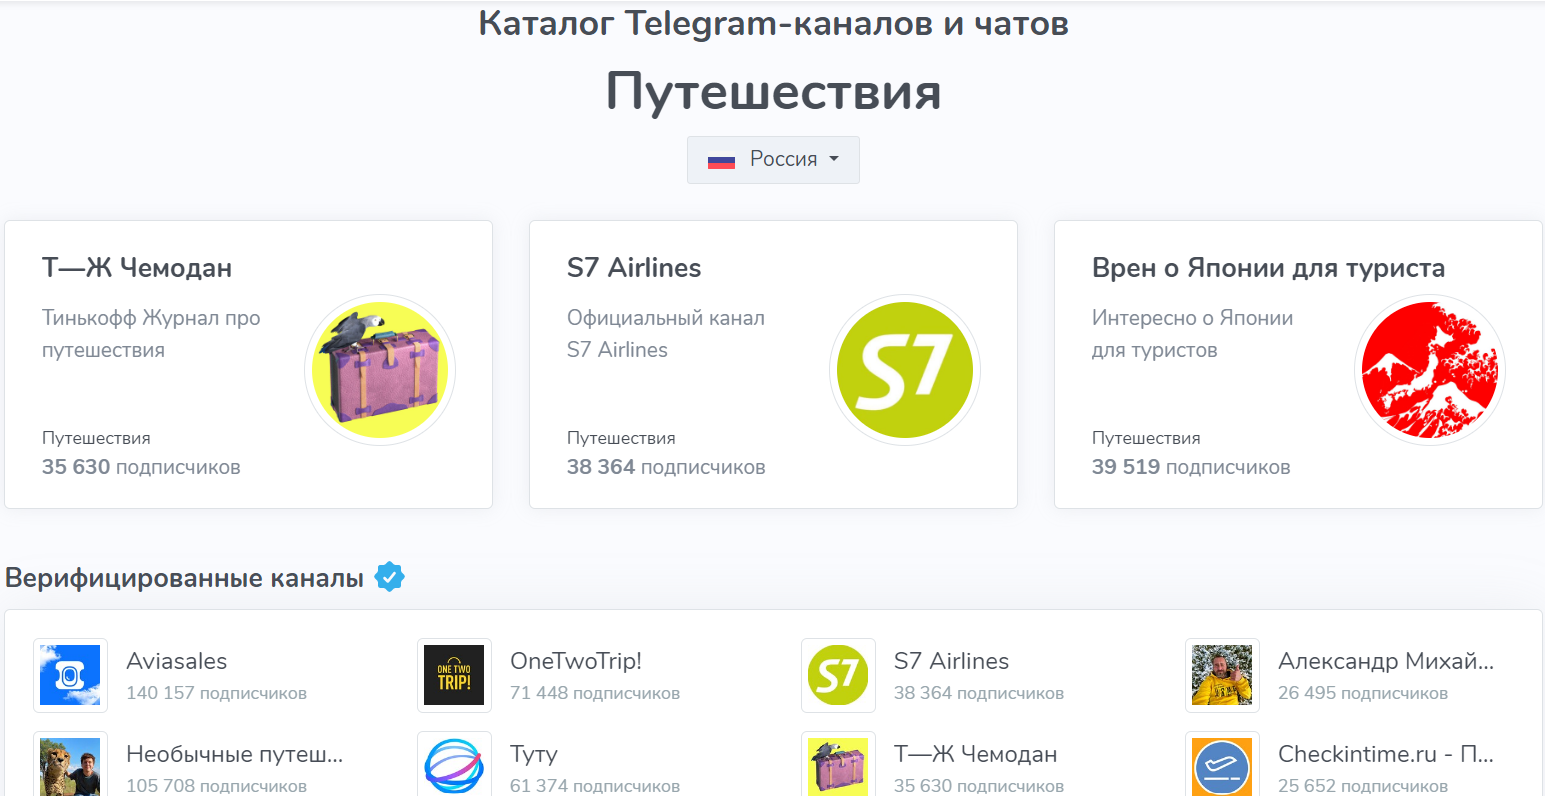Click the red Japan wave avatar

(1430, 370)
